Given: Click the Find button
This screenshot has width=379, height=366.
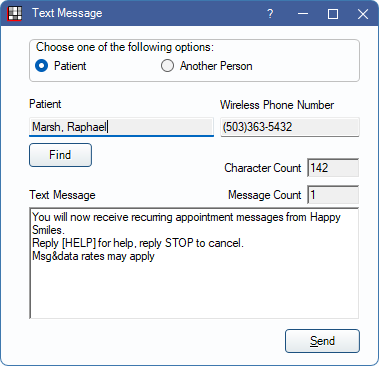Looking at the screenshot, I should (x=60, y=155).
